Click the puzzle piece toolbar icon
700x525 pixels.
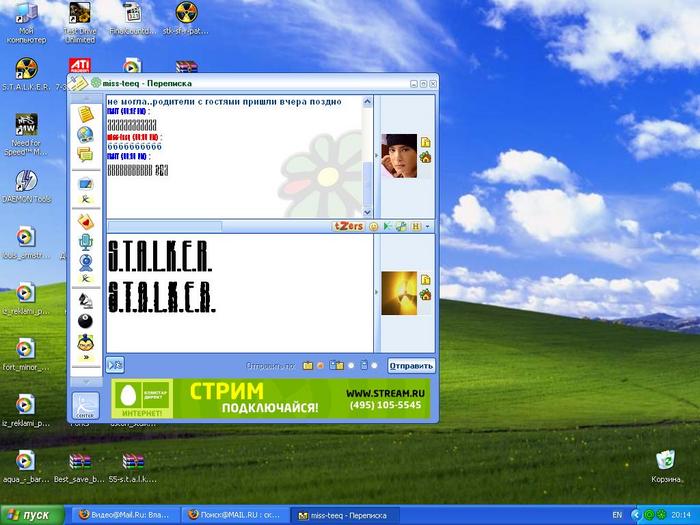401,227
